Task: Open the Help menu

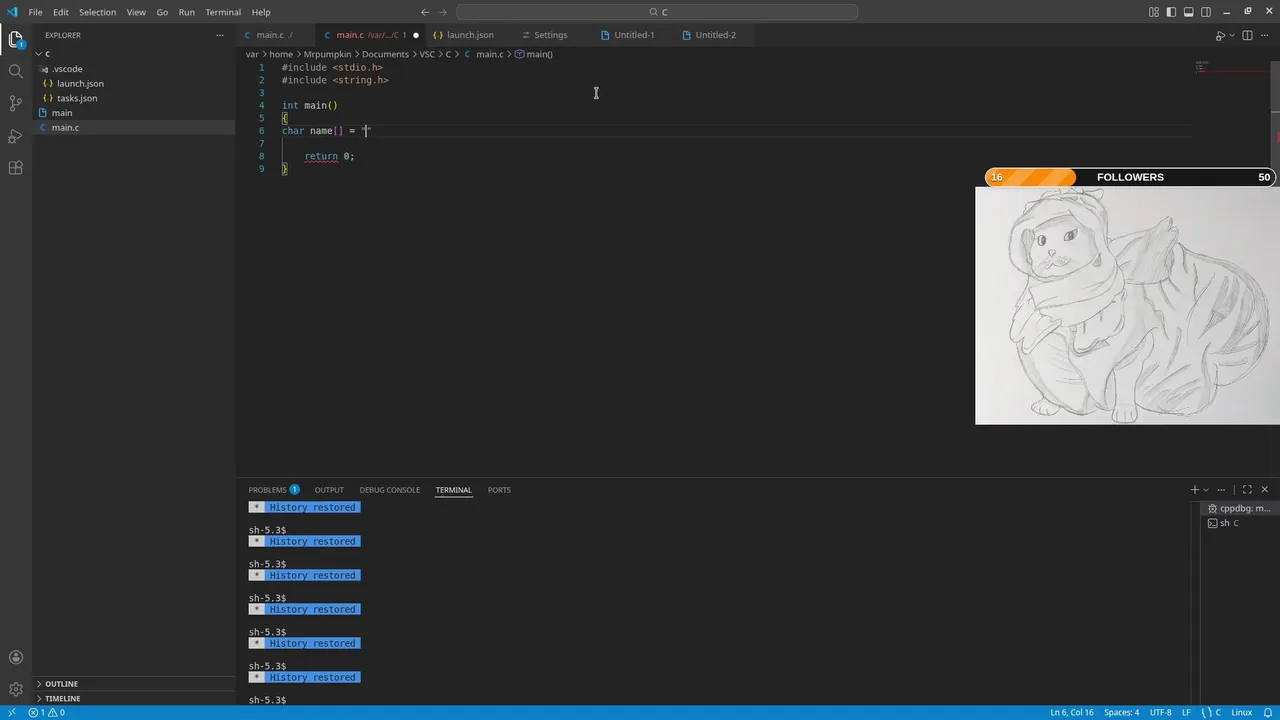Action: (x=261, y=12)
